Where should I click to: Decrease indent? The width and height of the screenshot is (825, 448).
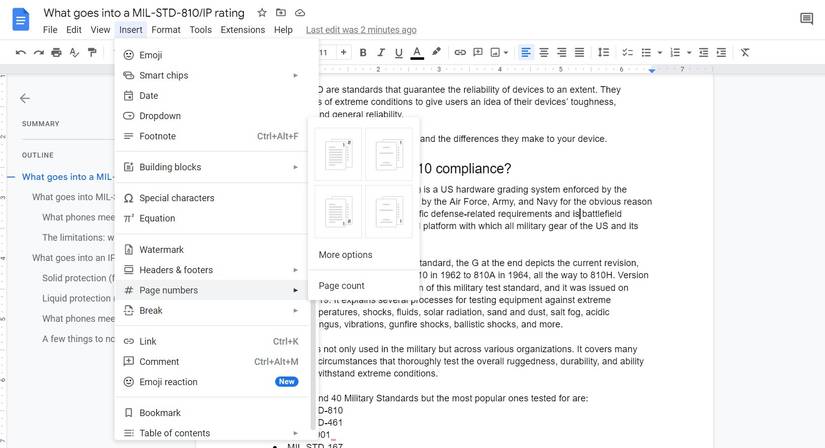pyautogui.click(x=703, y=53)
